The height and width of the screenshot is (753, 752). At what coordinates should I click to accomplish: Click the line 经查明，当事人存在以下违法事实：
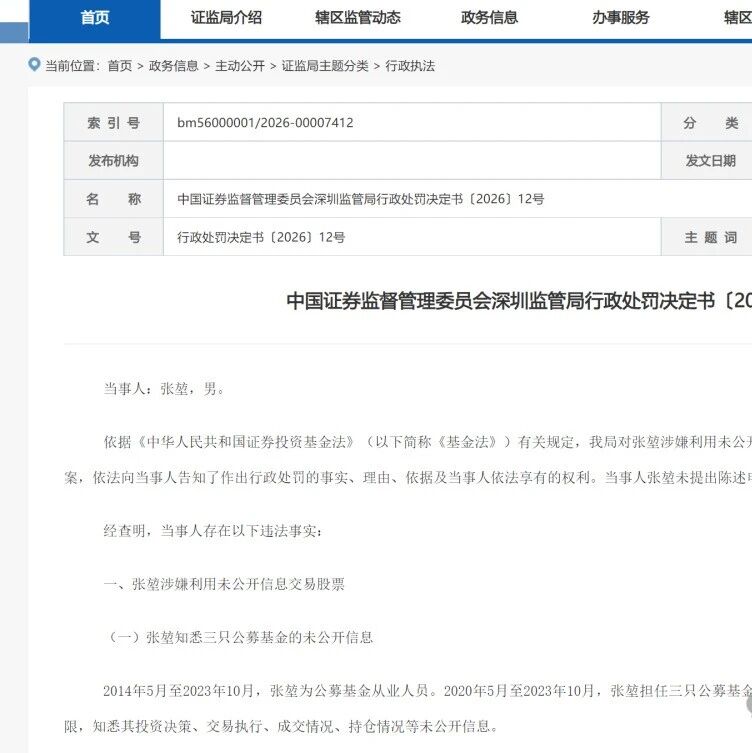(213, 531)
